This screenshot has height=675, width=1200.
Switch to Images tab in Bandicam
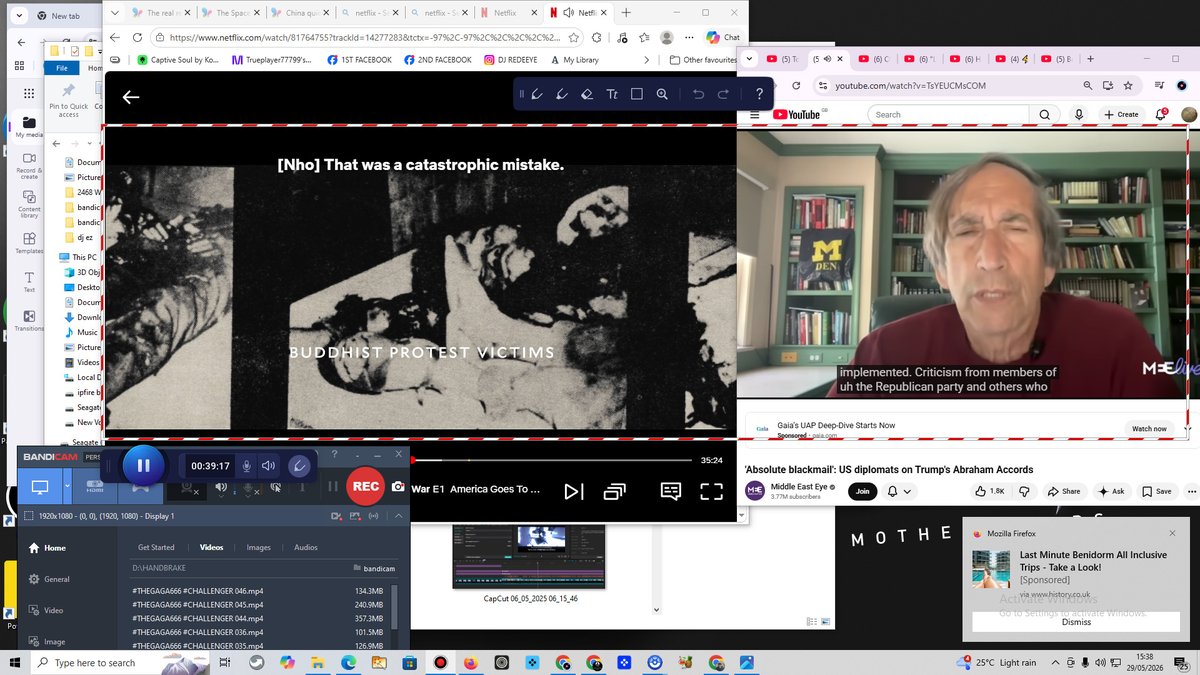point(259,547)
